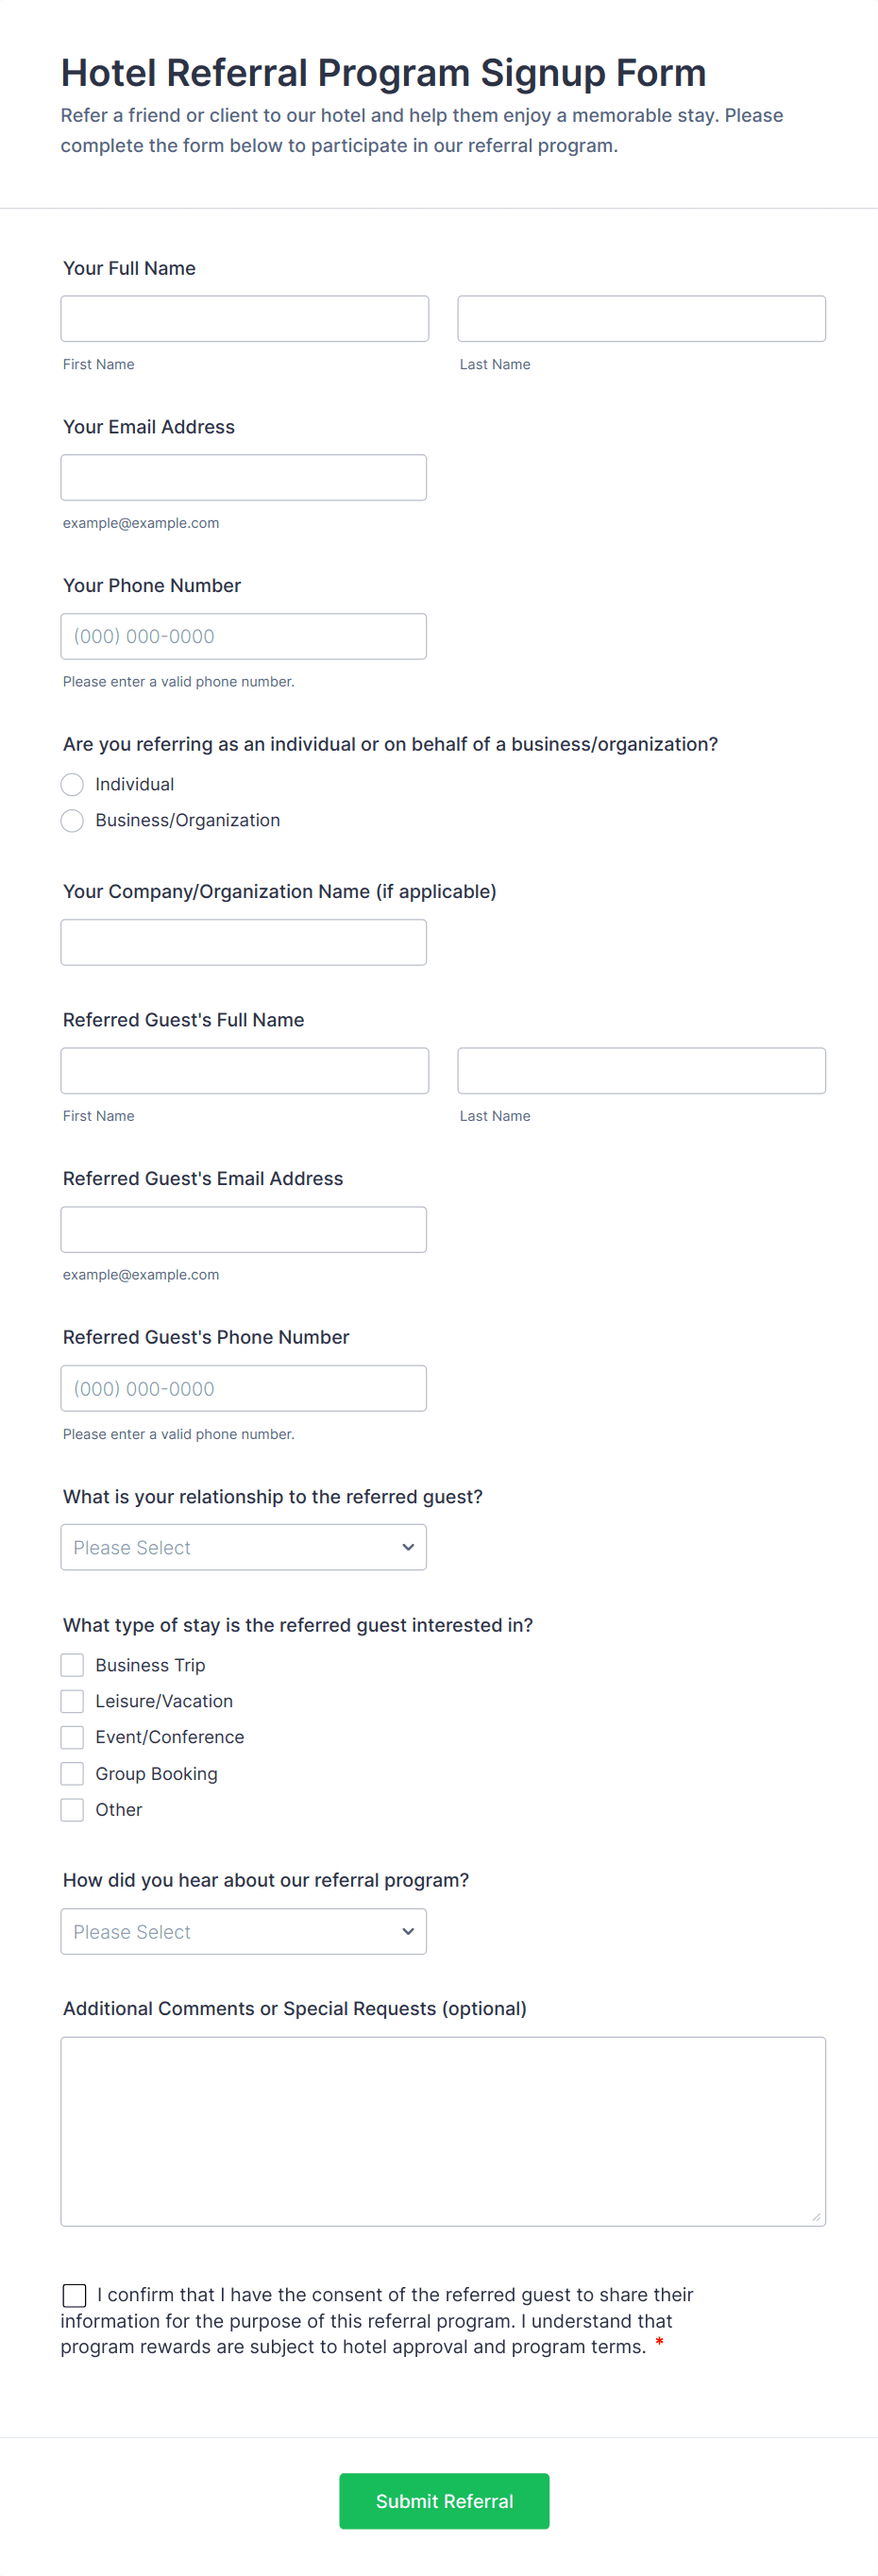The image size is (878, 2576).
Task: Click Referred Guest's Email Address field
Action: pyautogui.click(x=243, y=1229)
